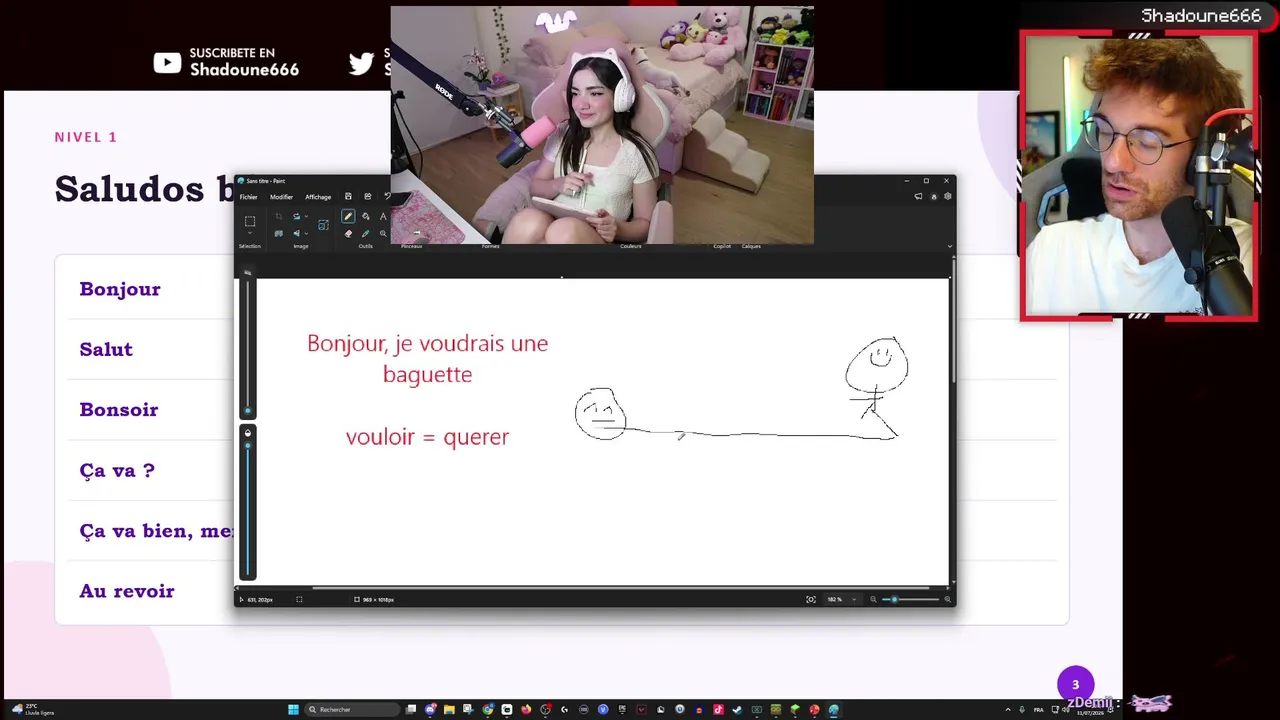Click the Copilot label in the ribbon
The width and height of the screenshot is (1280, 720).
722,246
